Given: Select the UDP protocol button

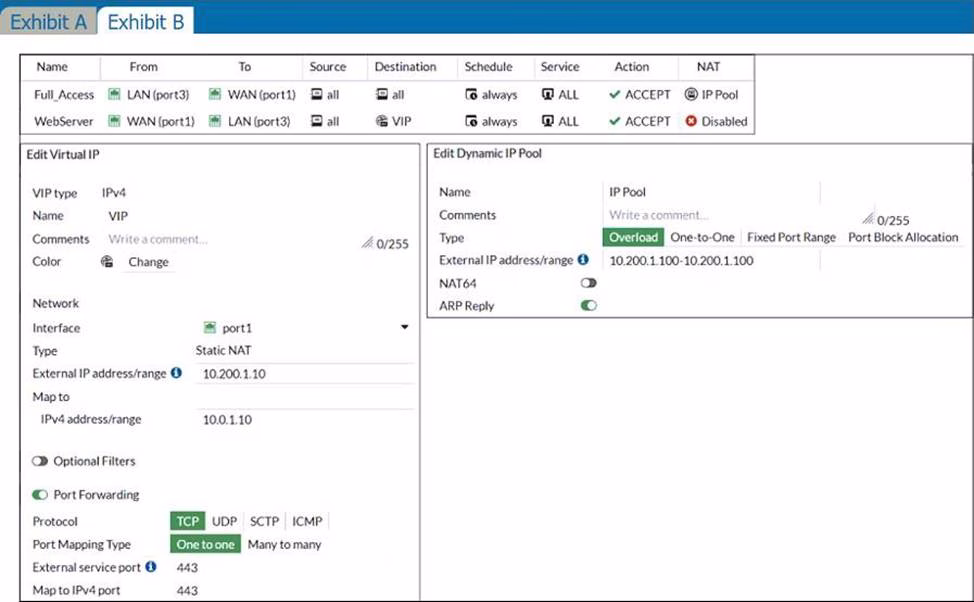Looking at the screenshot, I should (x=224, y=521).
